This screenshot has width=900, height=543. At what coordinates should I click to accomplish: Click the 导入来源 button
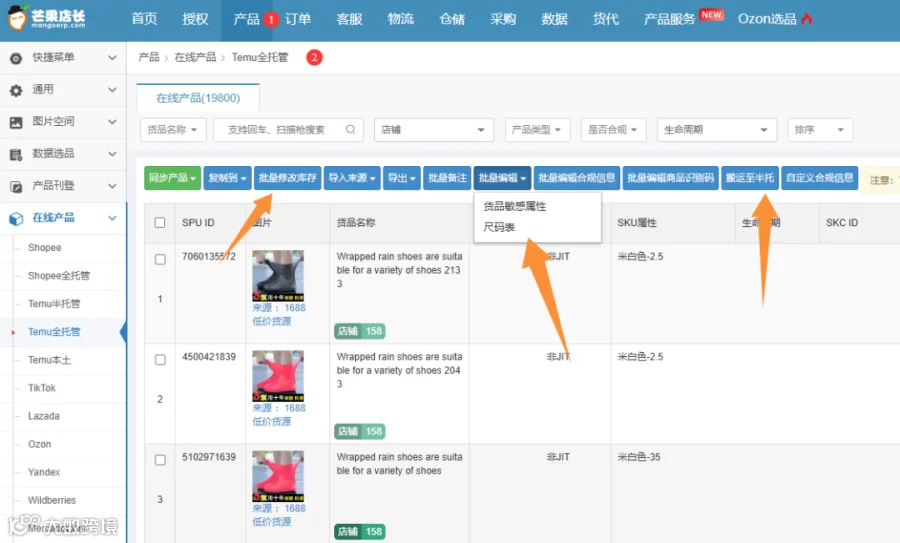(x=352, y=178)
